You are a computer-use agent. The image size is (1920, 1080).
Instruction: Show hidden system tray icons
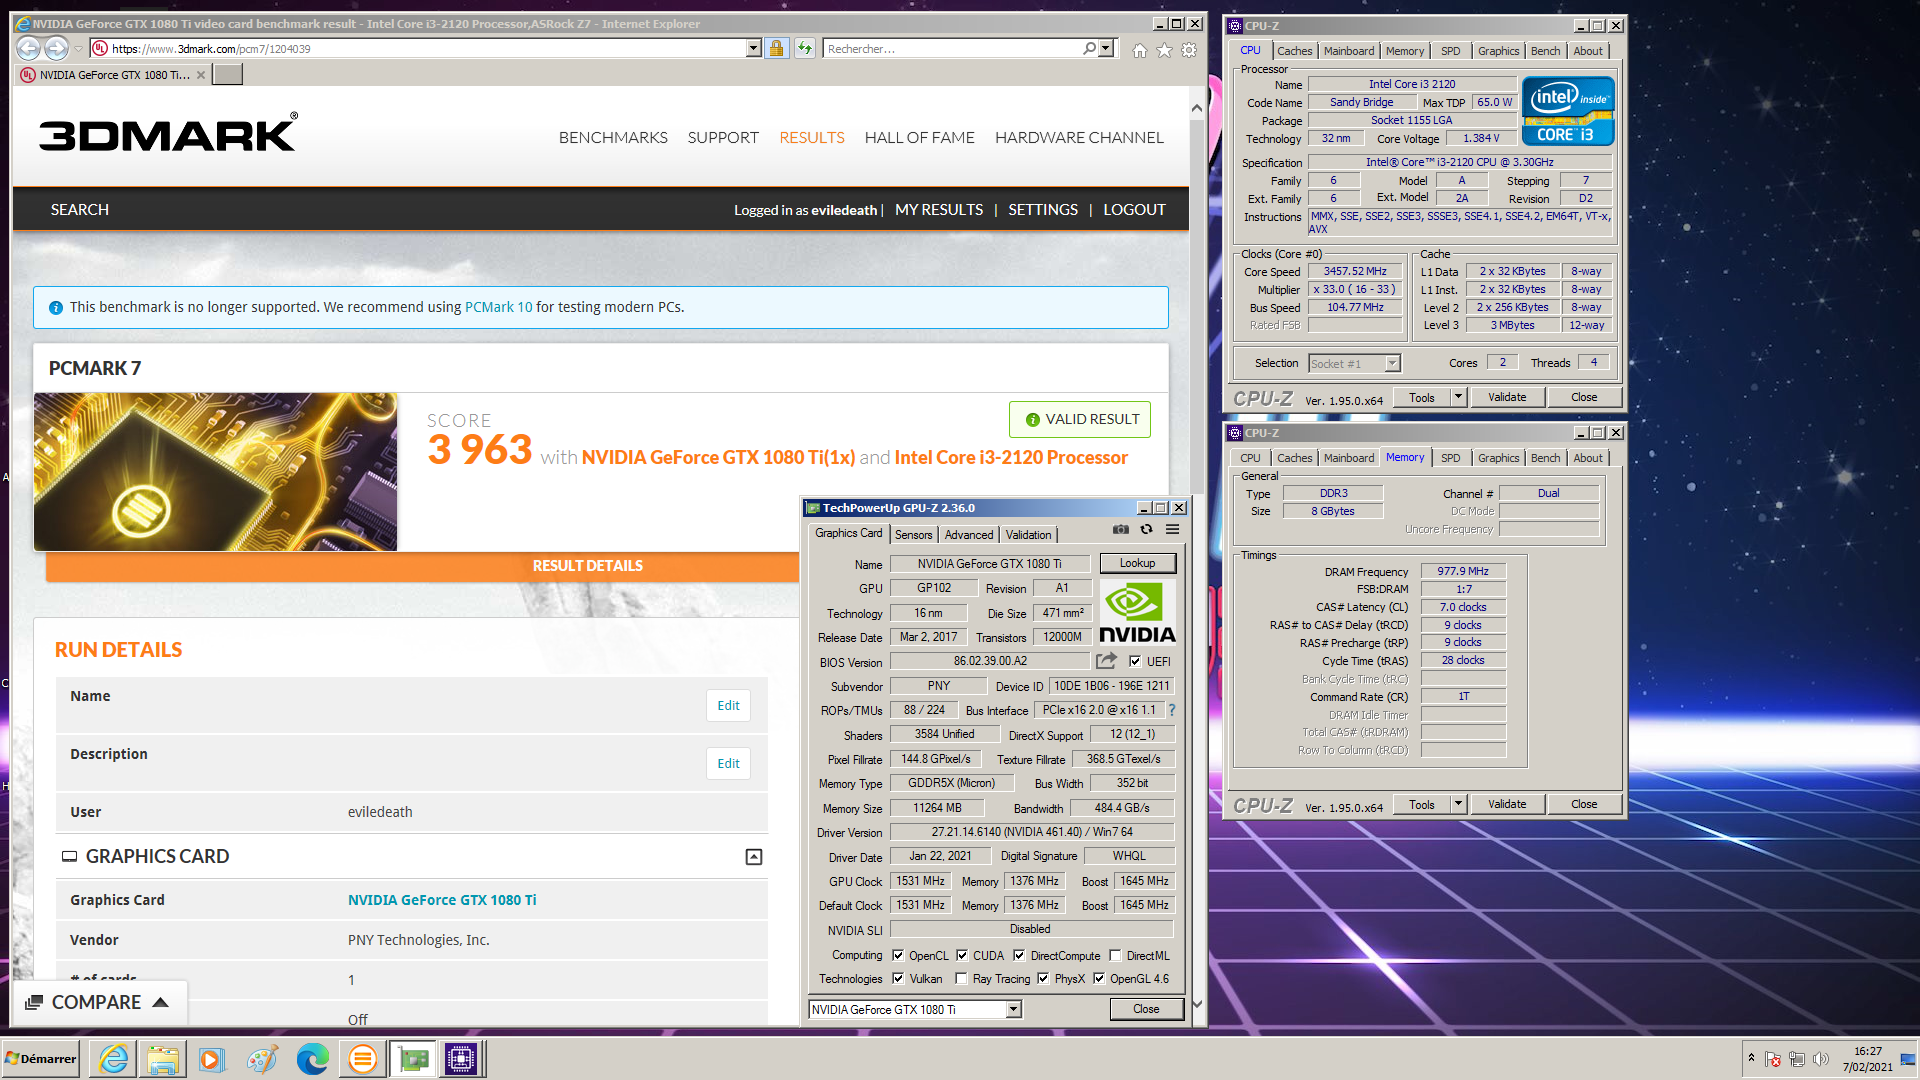(1751, 1057)
